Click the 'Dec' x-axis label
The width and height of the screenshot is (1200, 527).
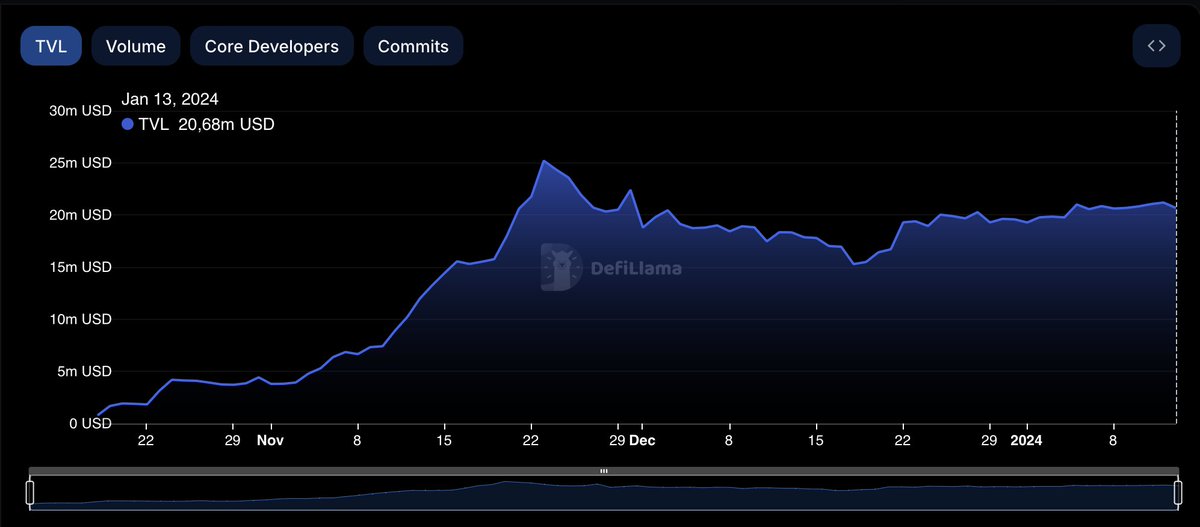(642, 439)
